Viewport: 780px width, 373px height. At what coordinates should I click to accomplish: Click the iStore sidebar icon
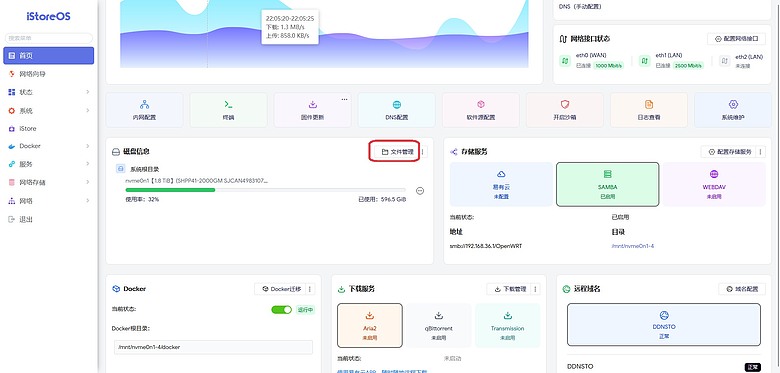tap(12, 128)
